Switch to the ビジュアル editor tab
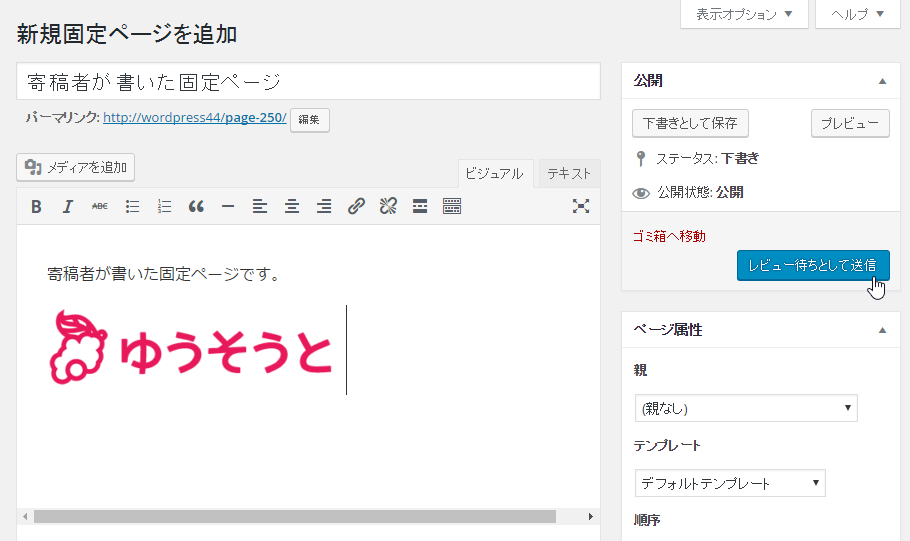The width and height of the screenshot is (910, 541). 494,173
